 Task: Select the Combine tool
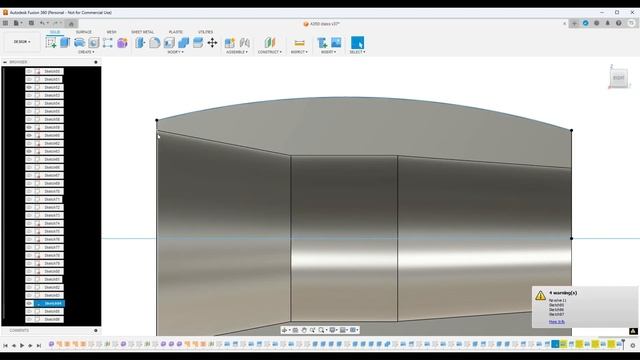click(x=184, y=42)
